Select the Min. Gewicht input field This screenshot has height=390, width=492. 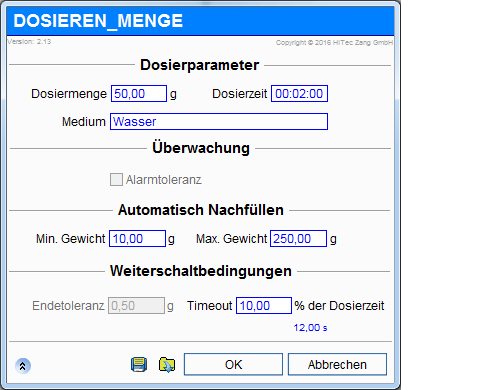(x=137, y=239)
